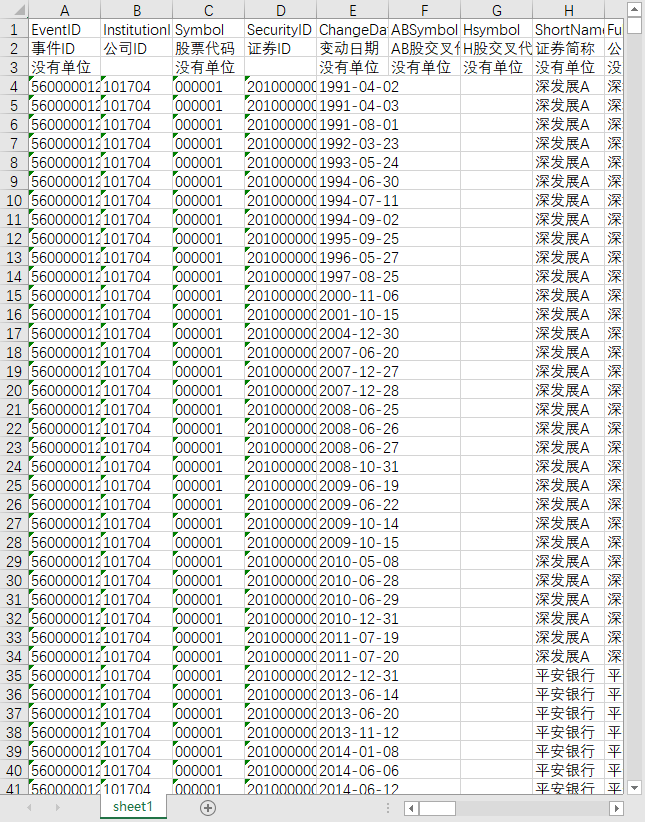Click 平安银行 in row 35
Screen dimensions: 645x822
click(x=568, y=675)
